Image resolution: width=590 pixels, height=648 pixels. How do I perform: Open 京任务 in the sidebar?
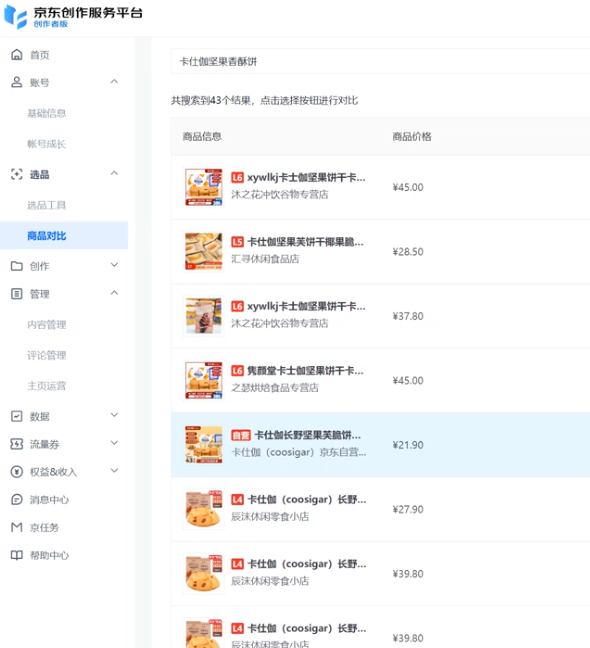44,527
